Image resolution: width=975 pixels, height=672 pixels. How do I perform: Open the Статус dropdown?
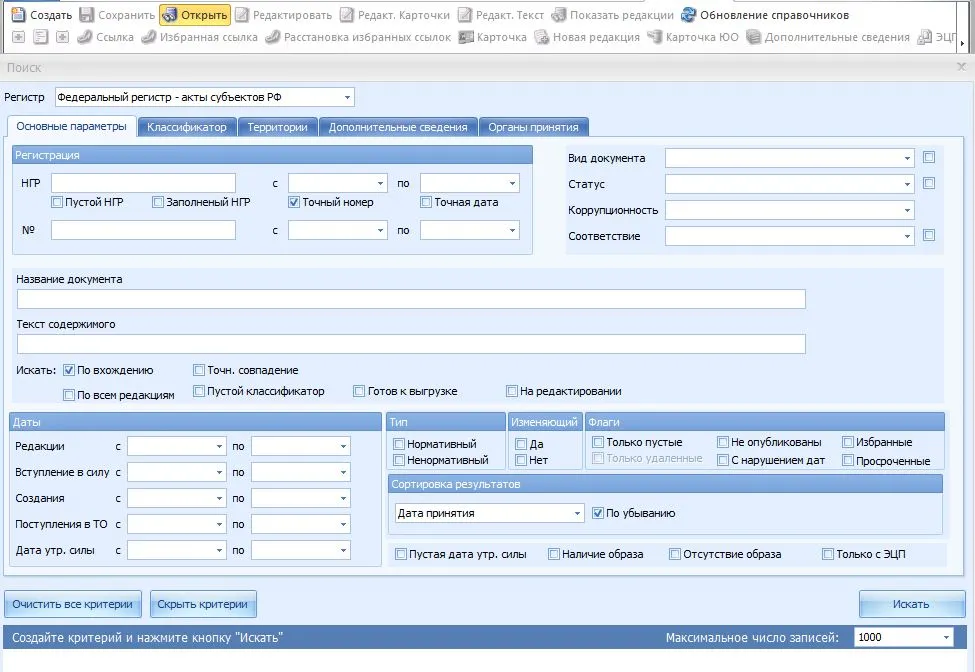[907, 184]
